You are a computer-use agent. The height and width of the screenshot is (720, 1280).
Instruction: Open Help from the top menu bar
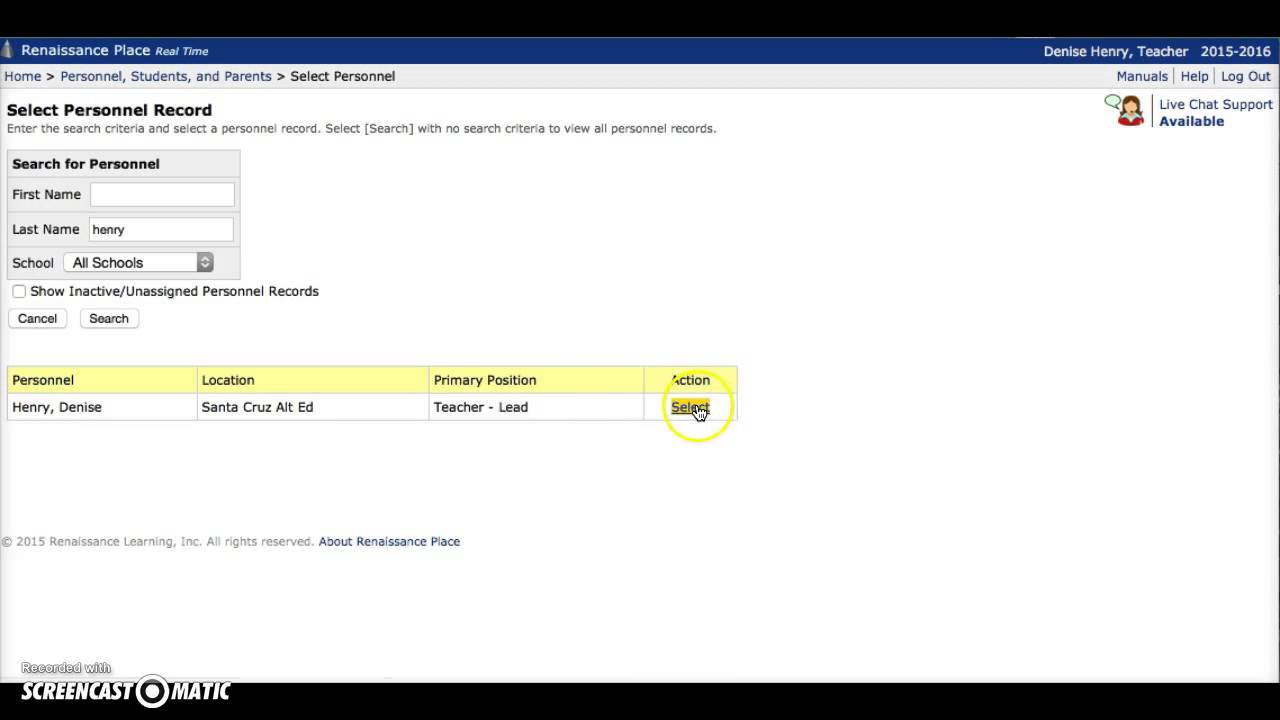coord(1195,76)
